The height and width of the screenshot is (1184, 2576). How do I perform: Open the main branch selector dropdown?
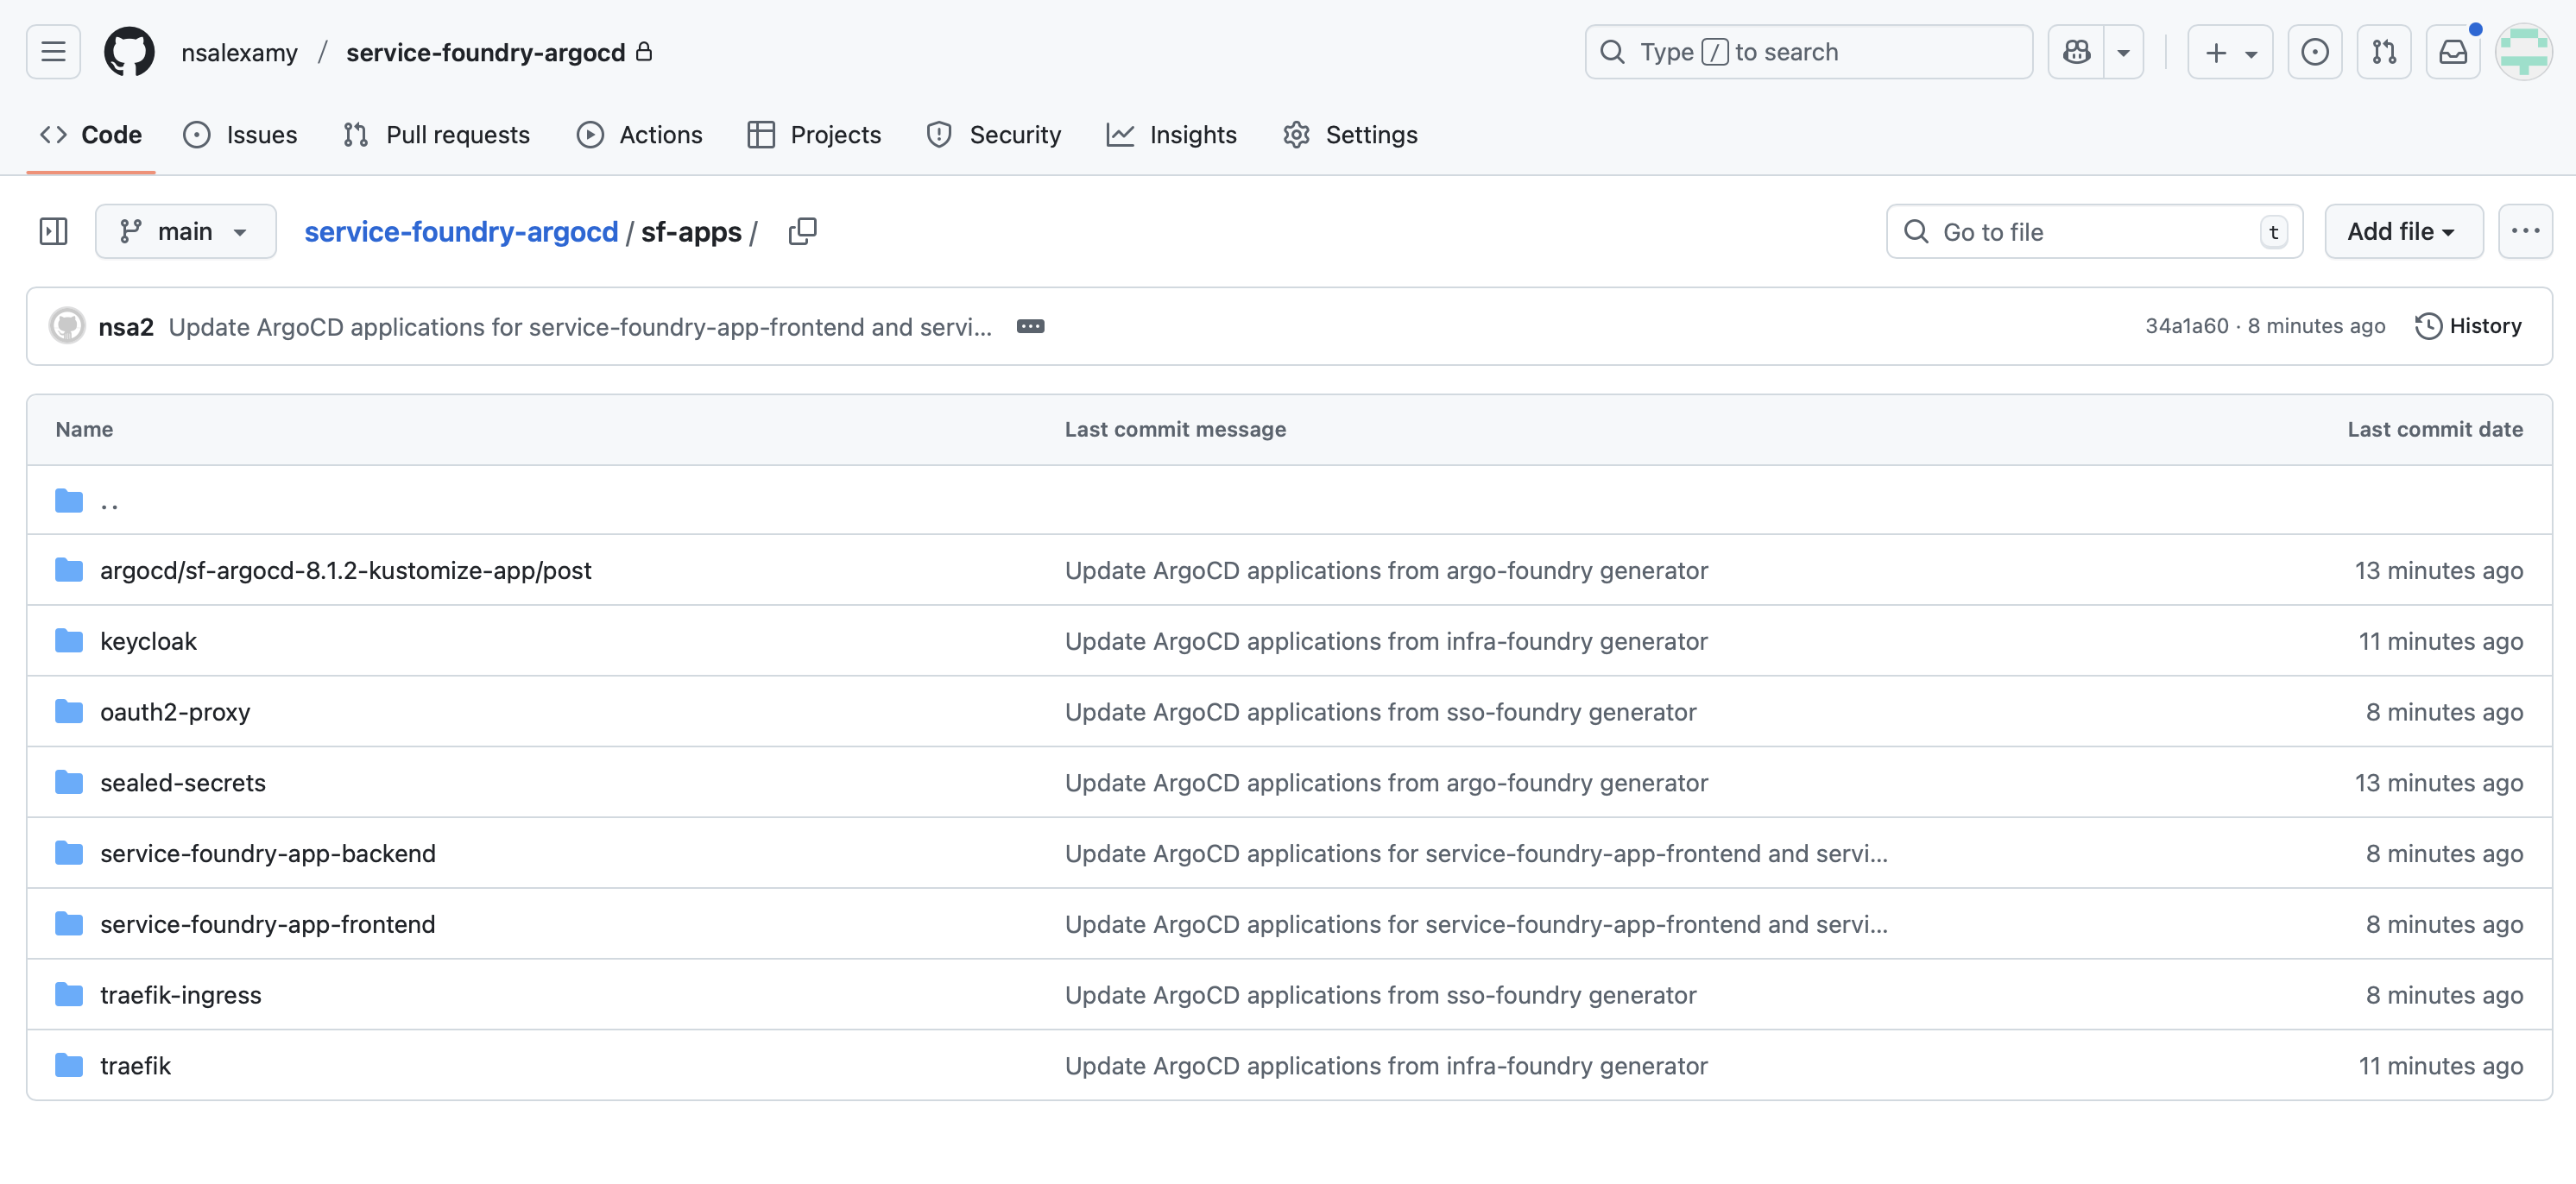185,232
